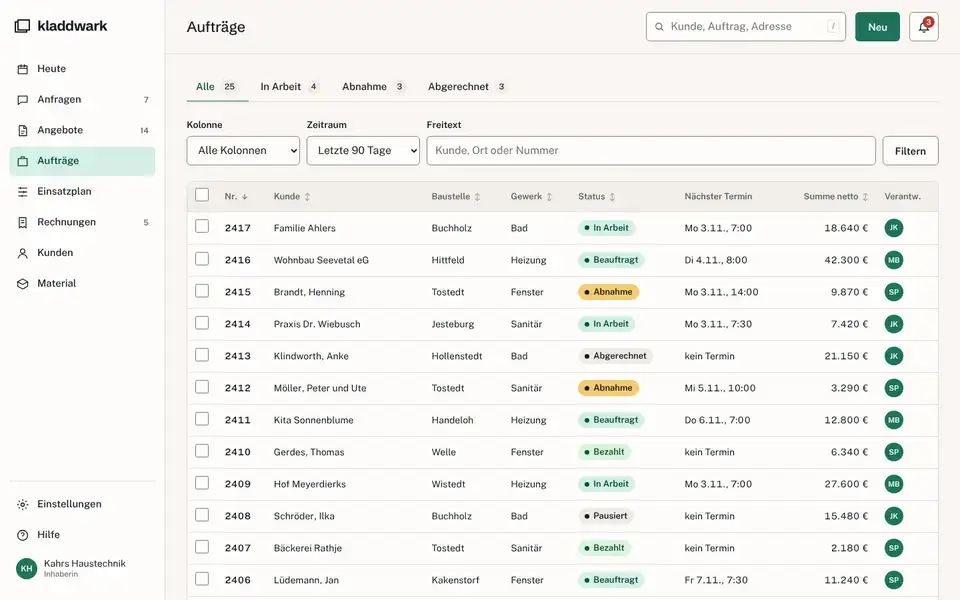Screen dimensions: 960x600
Task: Click Abgerechnet status badge in row 2413
Action: tap(615, 356)
